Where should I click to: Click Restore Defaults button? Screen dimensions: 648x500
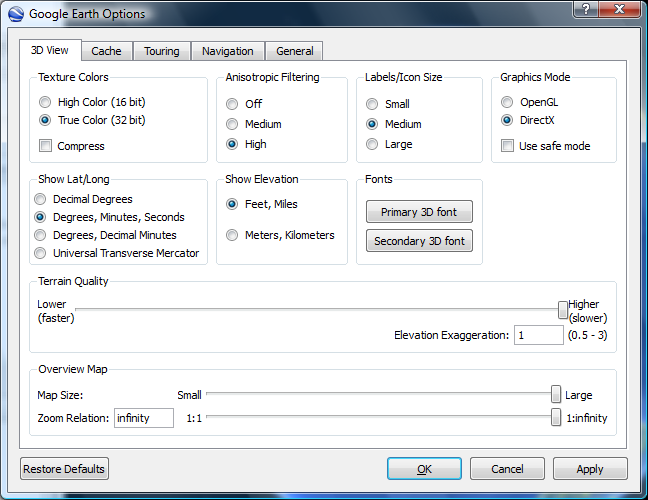64,469
